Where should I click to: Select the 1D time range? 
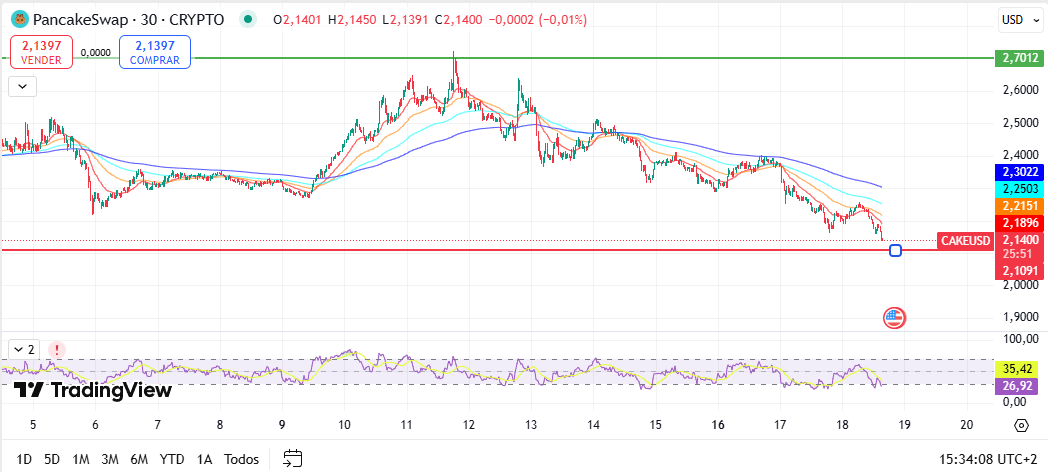[24, 459]
